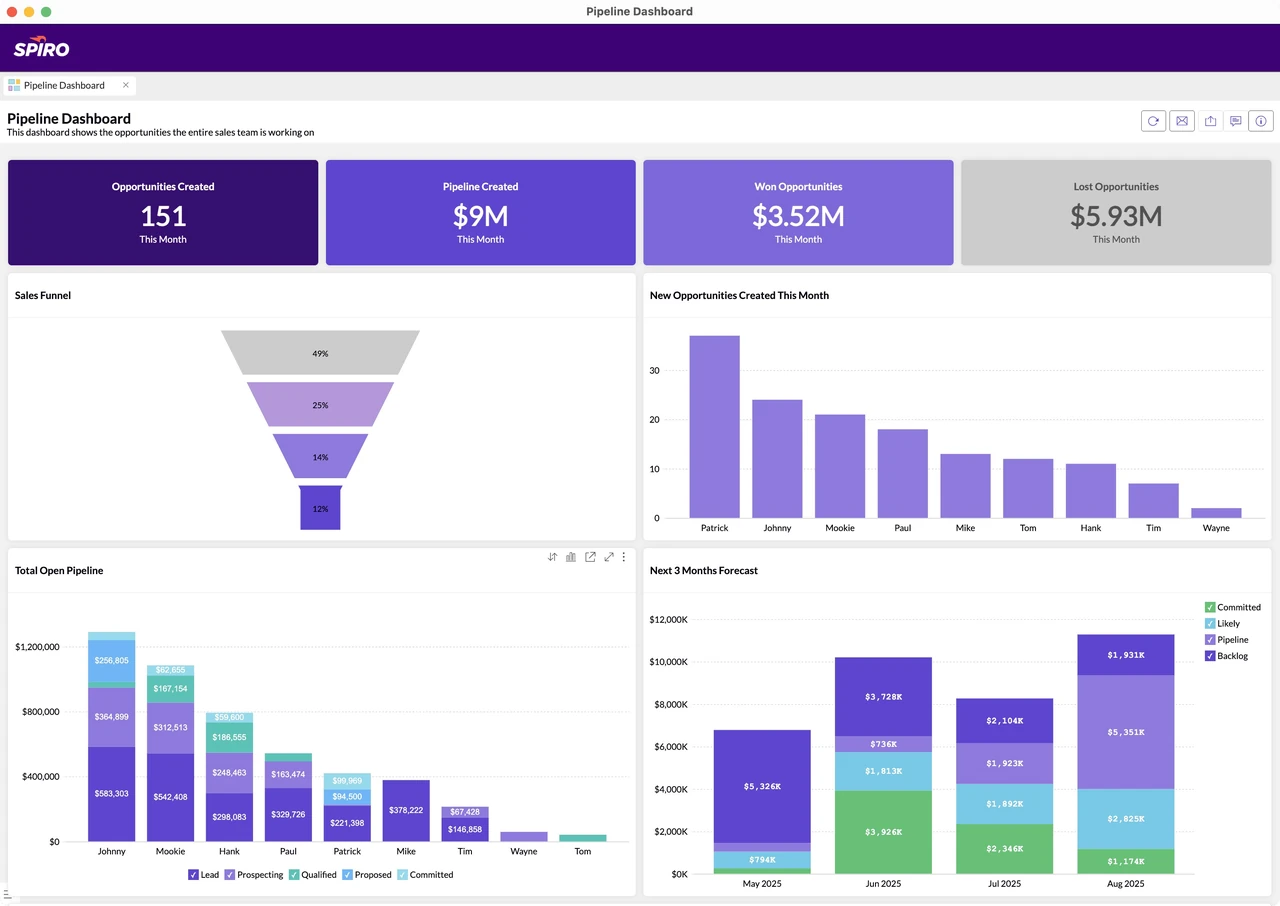Viewport: 1280px width, 906px height.
Task: Toggle the Qualified legend checkbox
Action: 294,875
